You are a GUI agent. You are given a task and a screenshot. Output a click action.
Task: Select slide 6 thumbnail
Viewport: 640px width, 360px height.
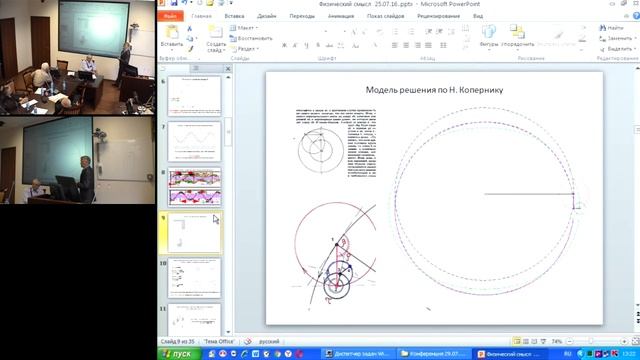click(194, 96)
